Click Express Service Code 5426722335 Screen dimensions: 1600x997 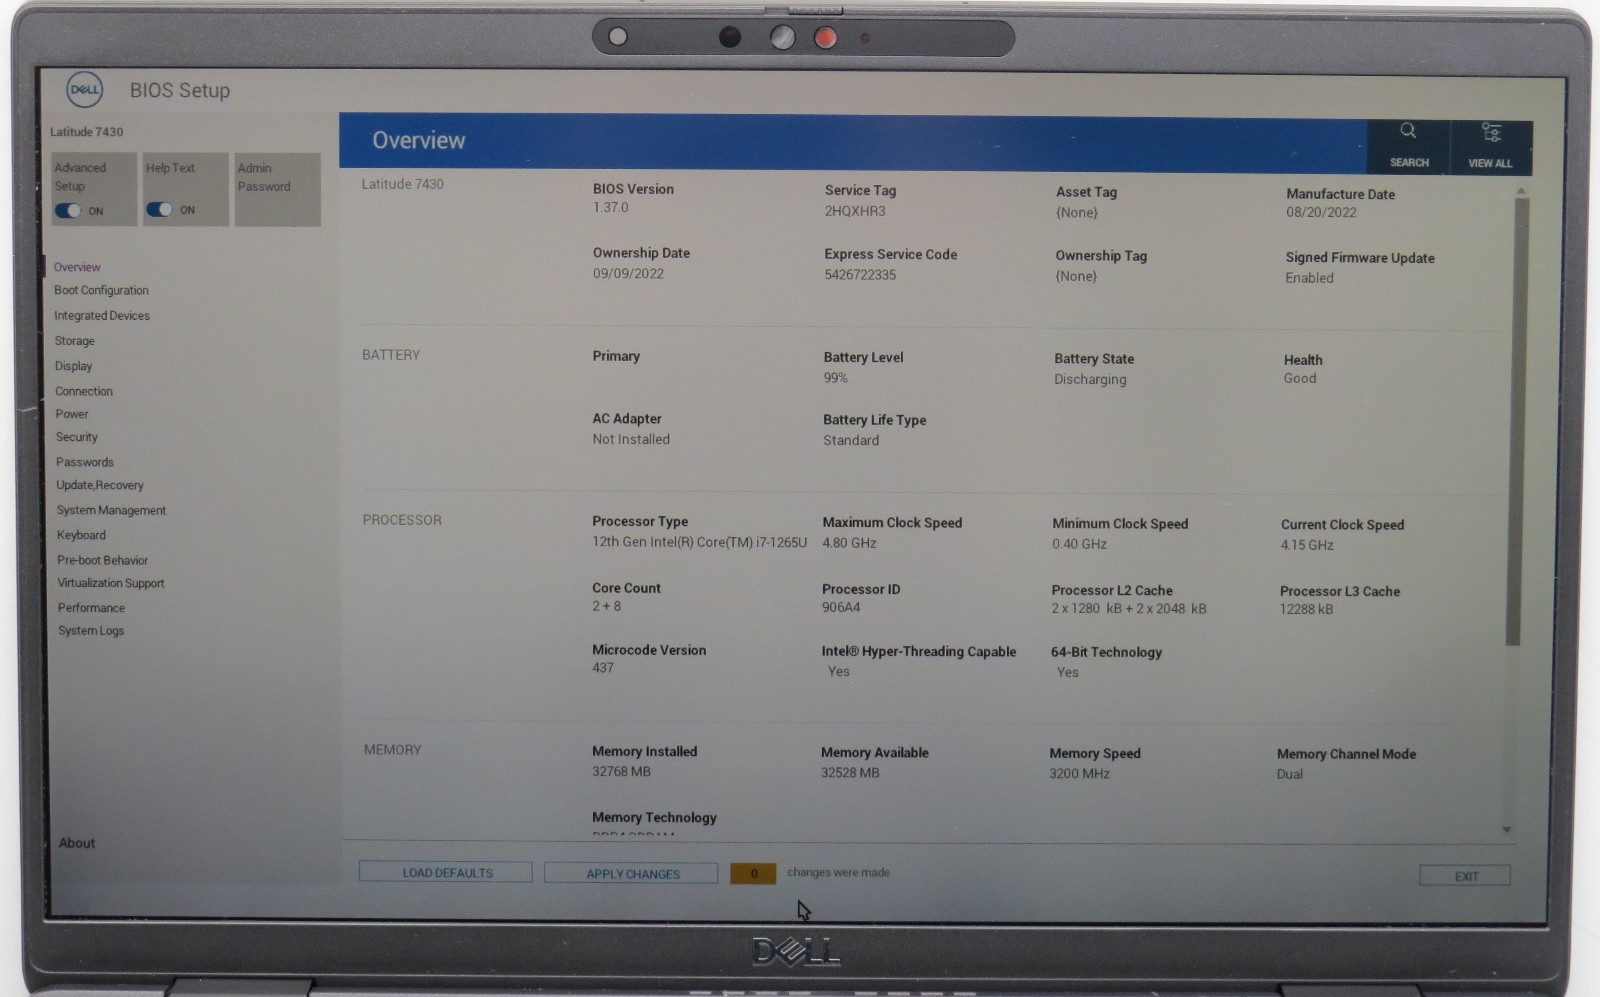pyautogui.click(x=860, y=275)
